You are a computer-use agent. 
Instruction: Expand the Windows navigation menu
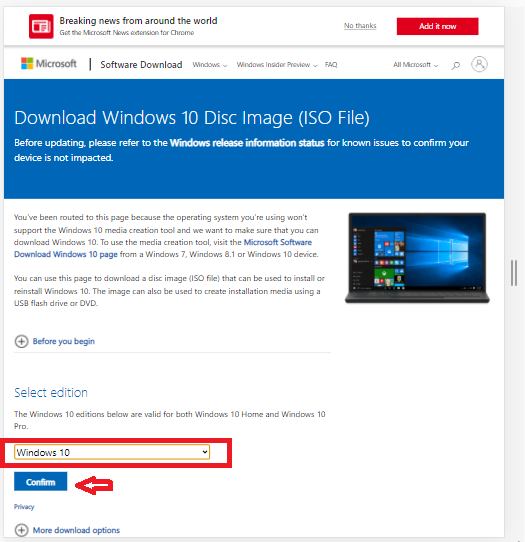[209, 65]
